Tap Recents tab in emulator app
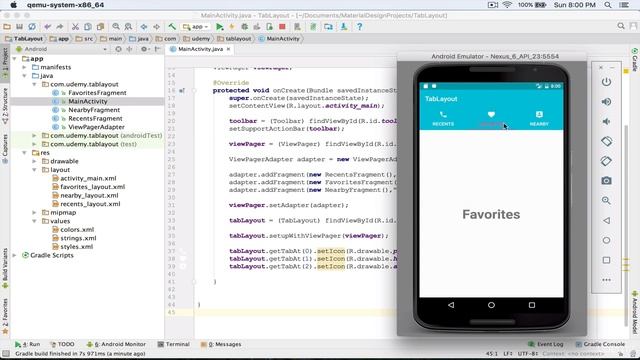The width and height of the screenshot is (640, 360). point(443,118)
